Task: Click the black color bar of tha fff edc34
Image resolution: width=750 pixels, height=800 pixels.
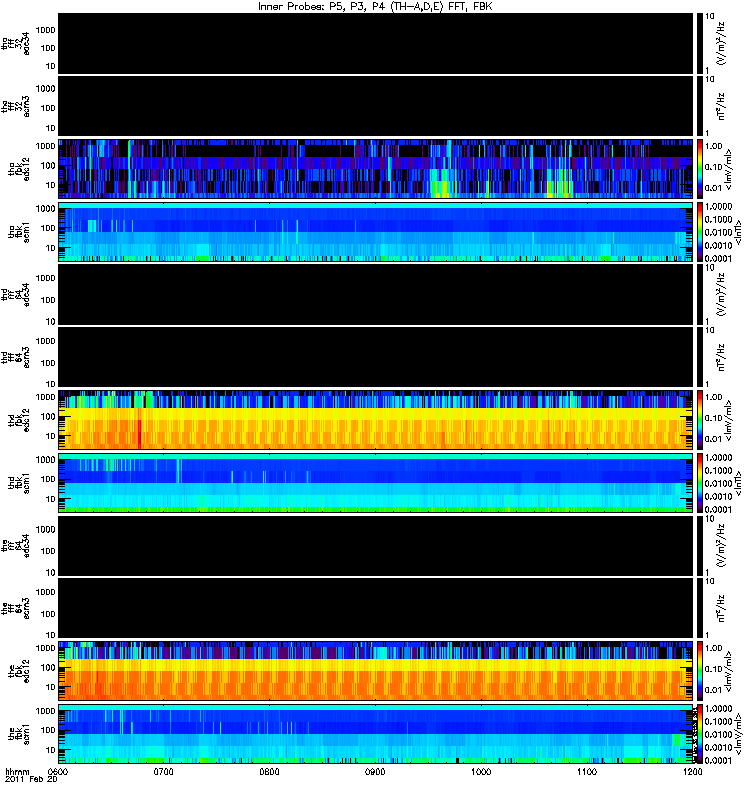Action: 699,43
